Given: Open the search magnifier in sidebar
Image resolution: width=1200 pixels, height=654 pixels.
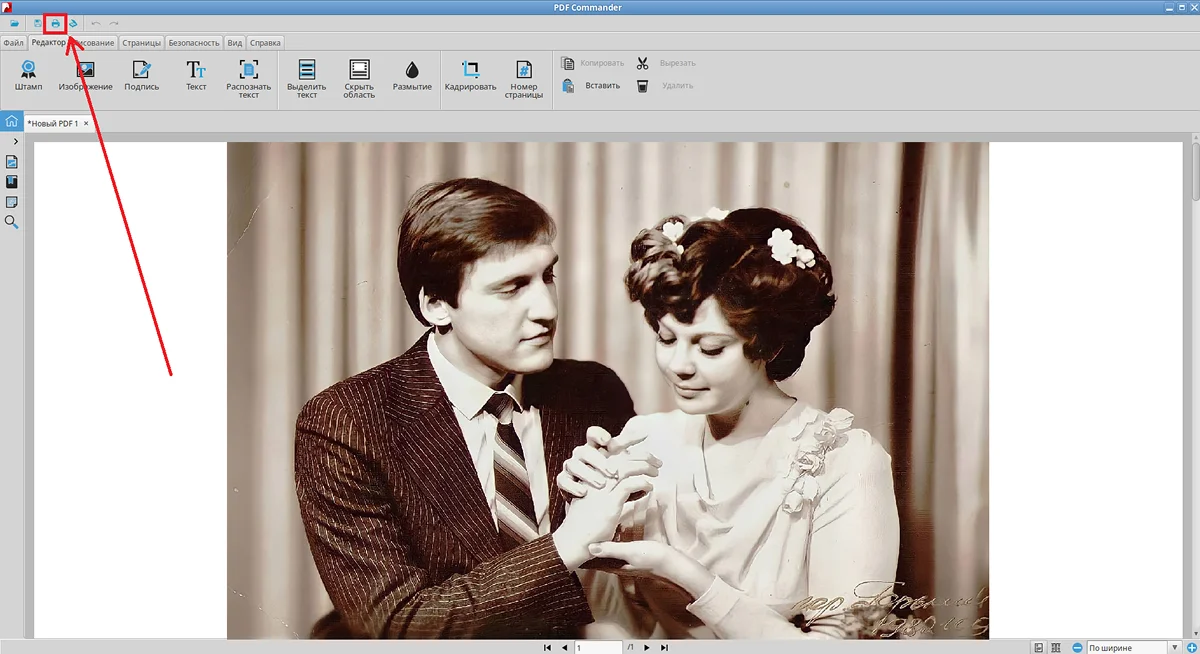Looking at the screenshot, I should click(x=12, y=222).
